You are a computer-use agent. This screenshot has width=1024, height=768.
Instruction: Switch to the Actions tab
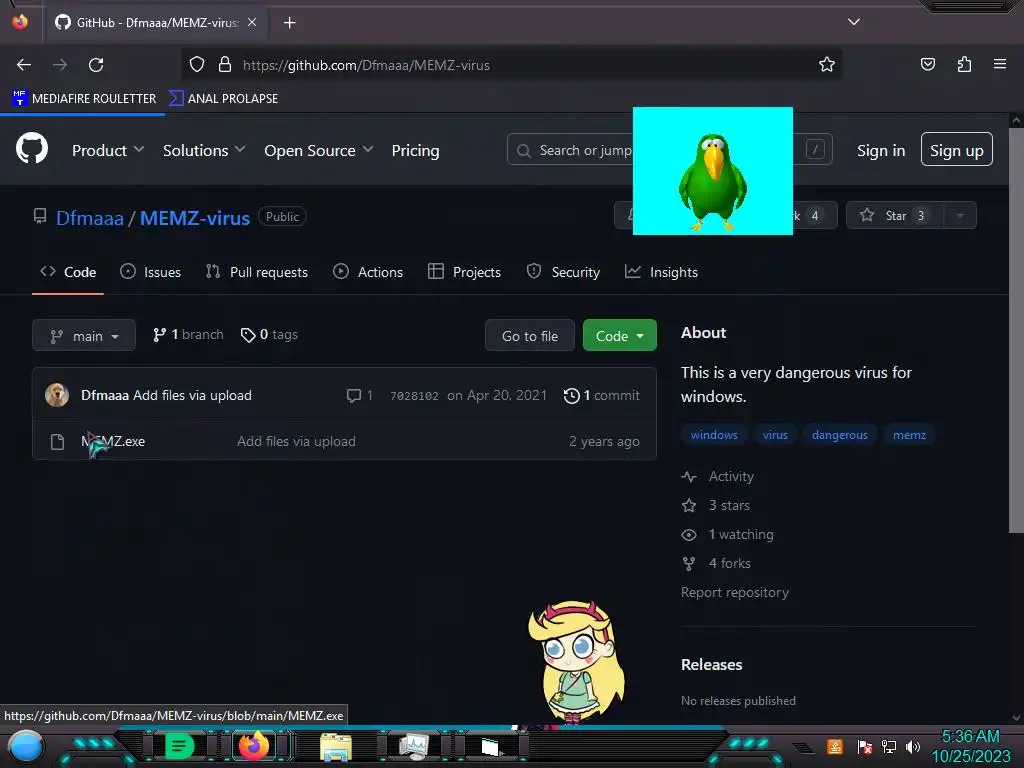tap(368, 272)
